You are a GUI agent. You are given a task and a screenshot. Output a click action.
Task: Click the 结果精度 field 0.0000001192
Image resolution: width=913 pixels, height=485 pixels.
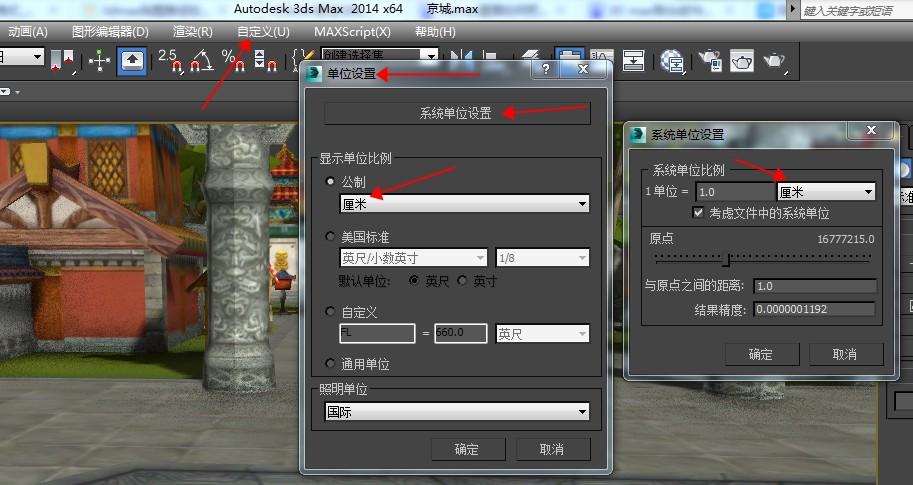point(815,309)
